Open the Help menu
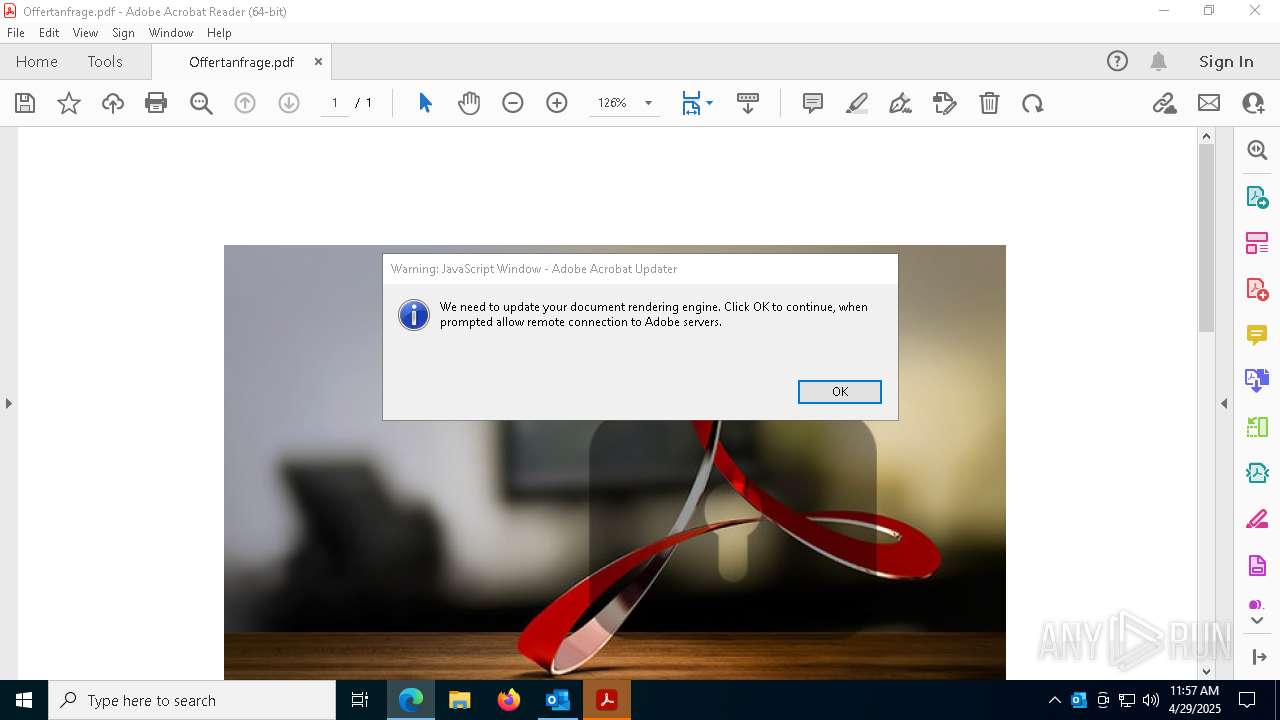Viewport: 1280px width, 720px height. [x=219, y=32]
